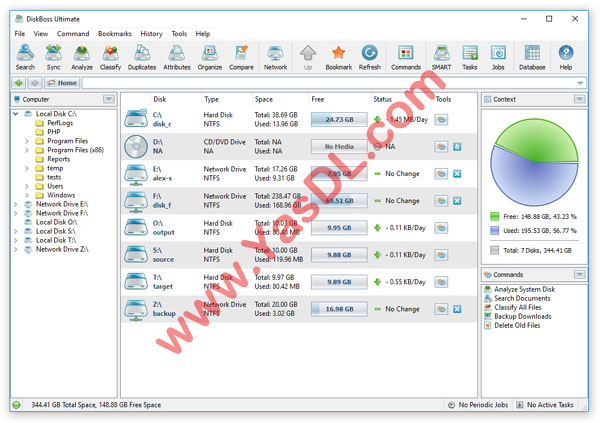Screen dimensions: 600x423
Task: Open the Classify tool
Action: coord(110,57)
